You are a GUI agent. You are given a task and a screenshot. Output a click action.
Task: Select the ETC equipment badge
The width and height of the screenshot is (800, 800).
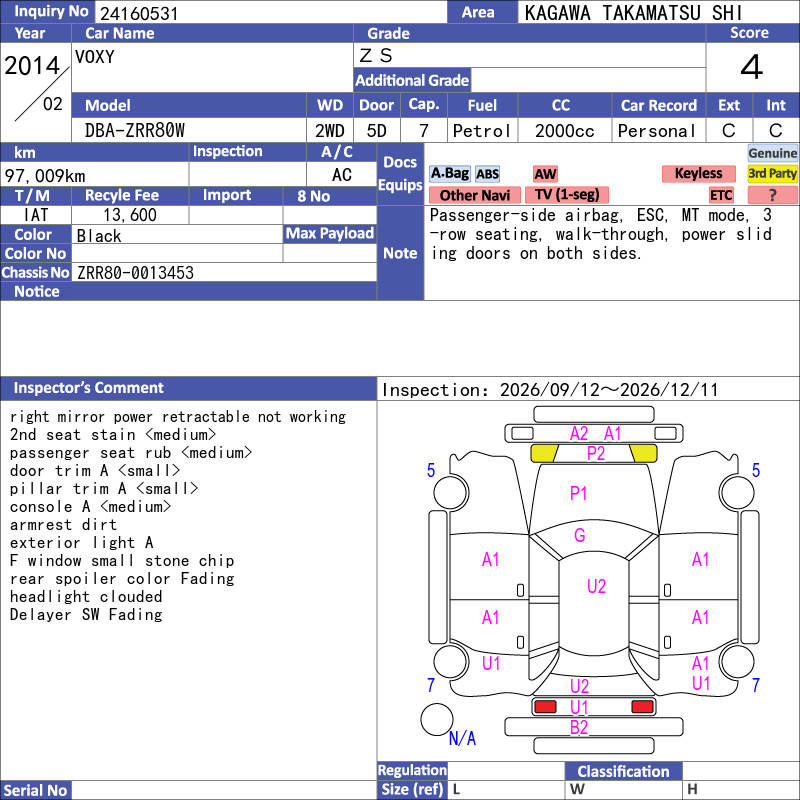click(721, 195)
